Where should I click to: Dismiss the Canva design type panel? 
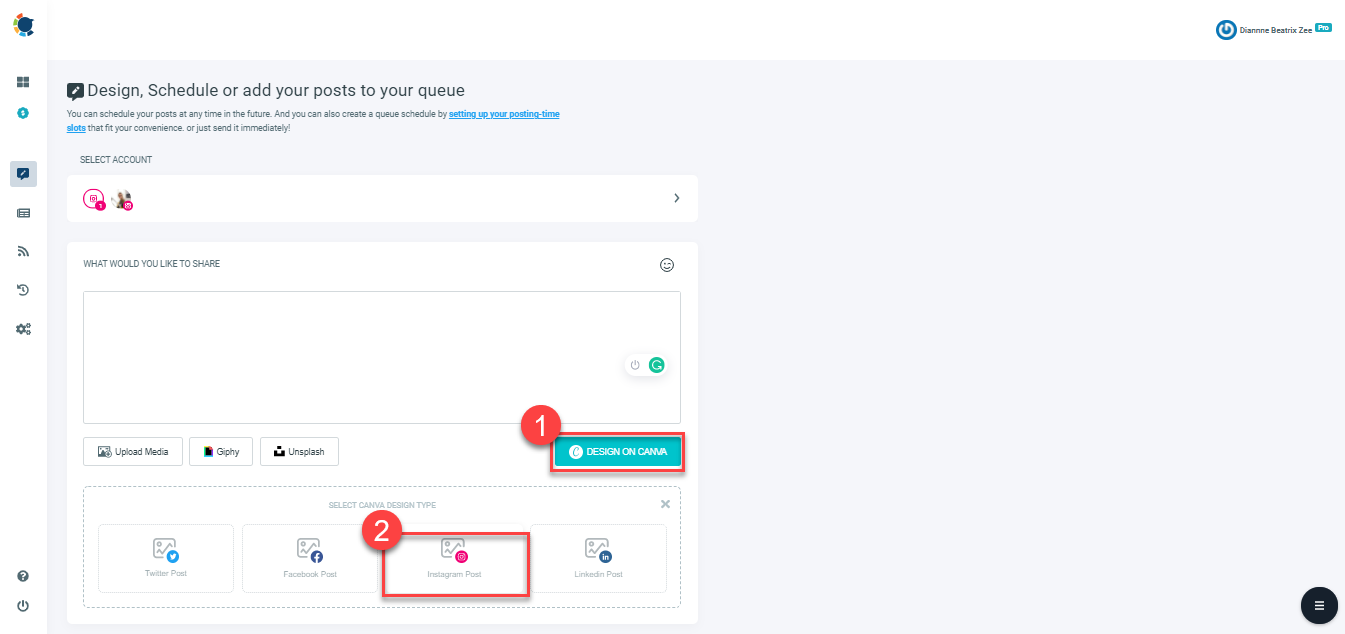pyautogui.click(x=665, y=504)
